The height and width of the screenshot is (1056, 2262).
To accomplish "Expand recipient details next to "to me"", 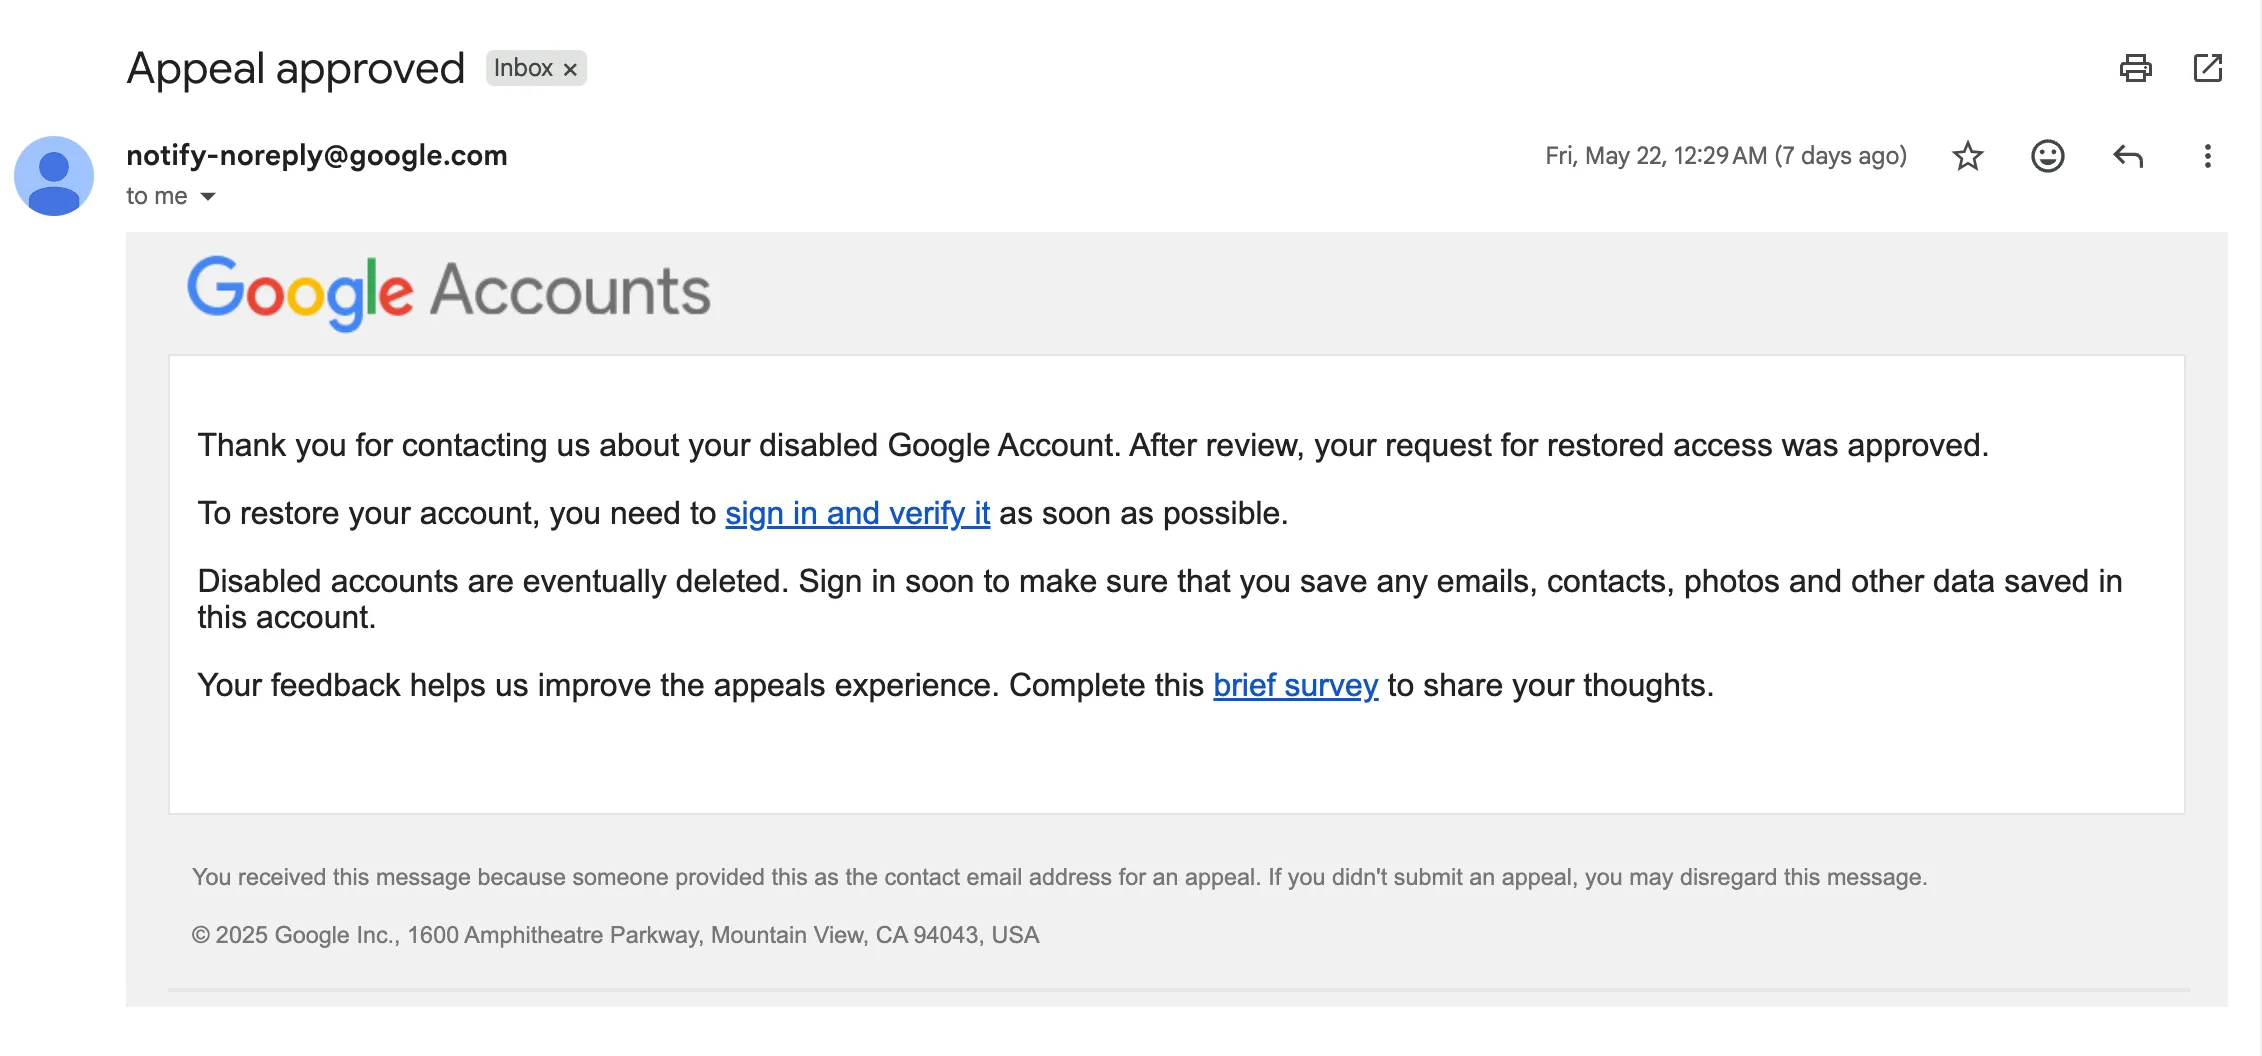I will point(208,197).
